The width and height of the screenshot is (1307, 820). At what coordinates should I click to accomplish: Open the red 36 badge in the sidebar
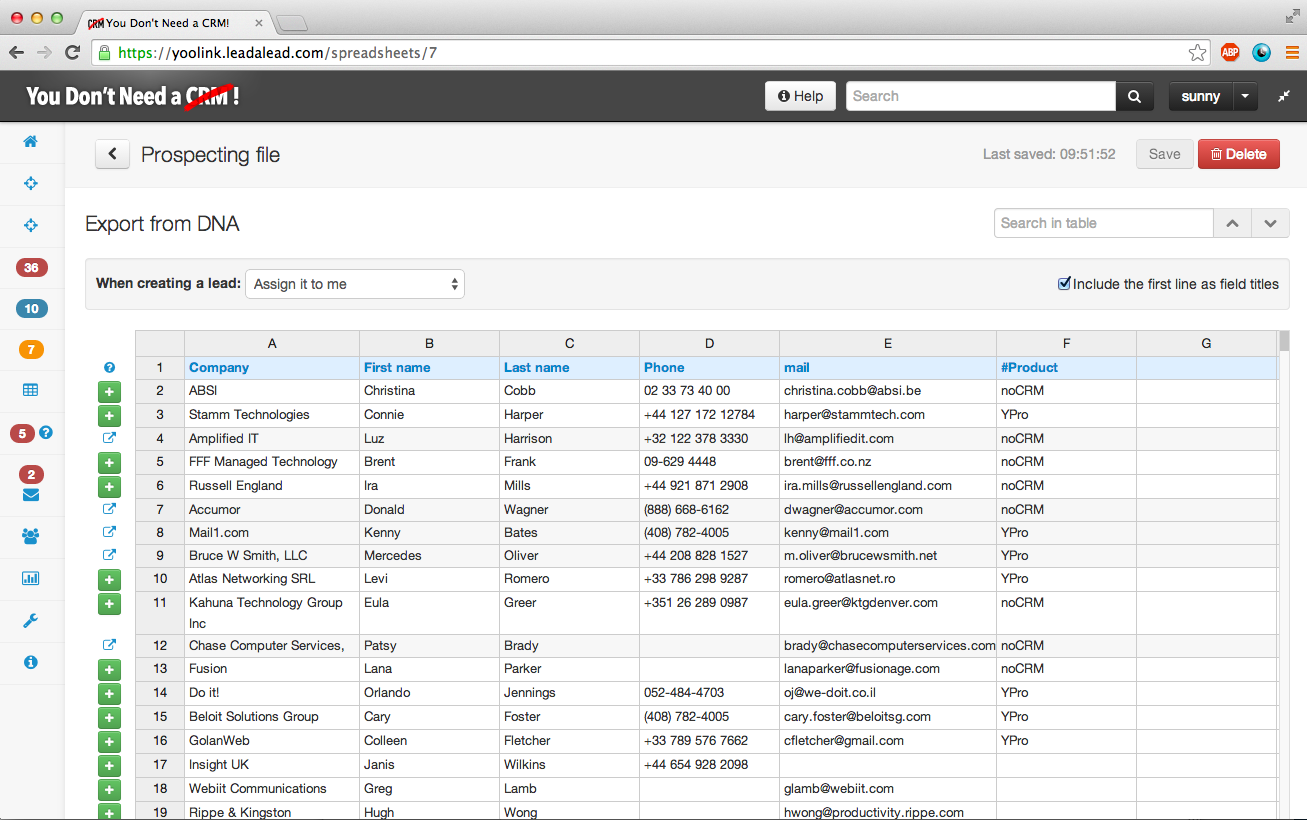pos(31,267)
